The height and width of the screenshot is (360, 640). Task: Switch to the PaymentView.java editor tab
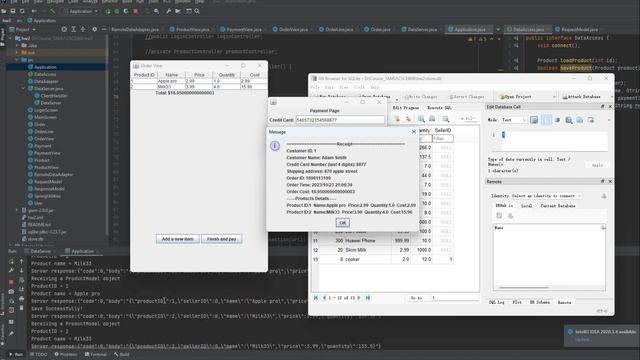pos(243,29)
